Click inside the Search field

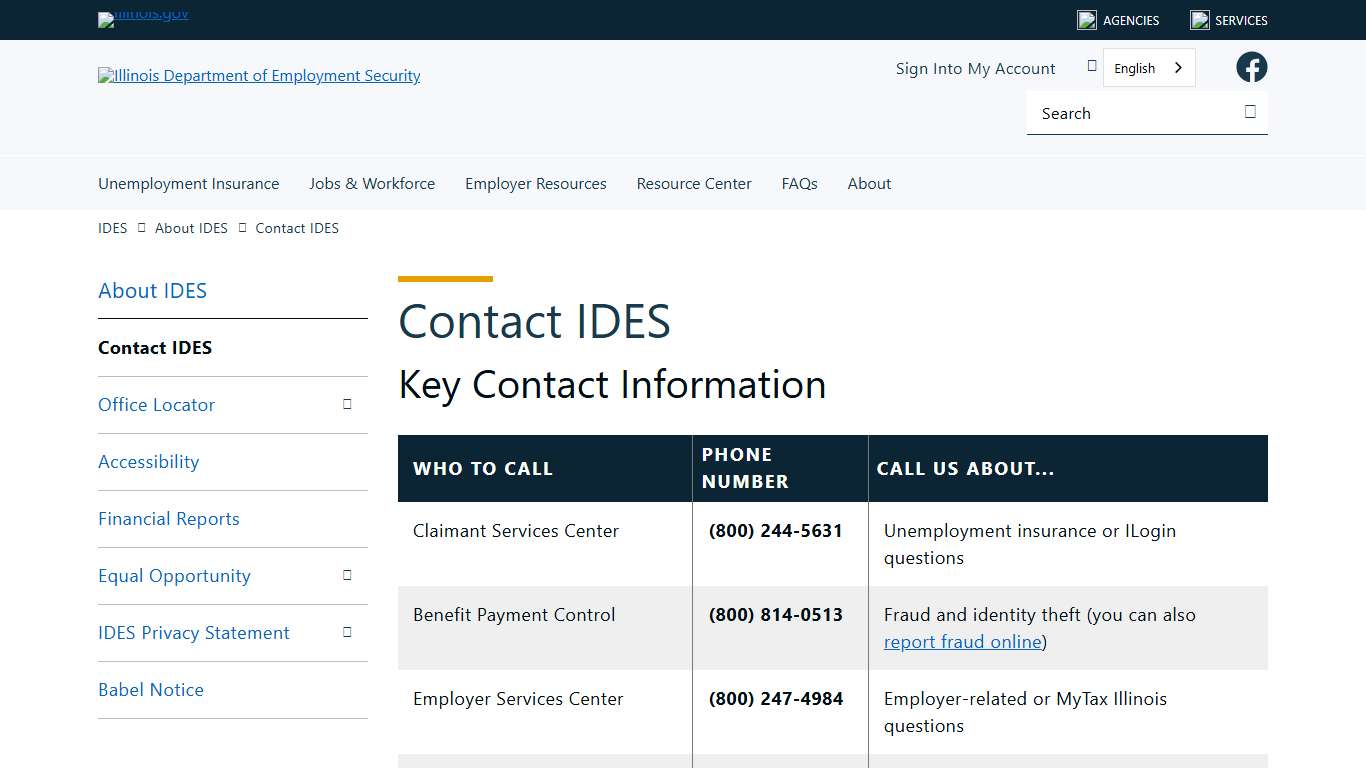pos(1120,113)
